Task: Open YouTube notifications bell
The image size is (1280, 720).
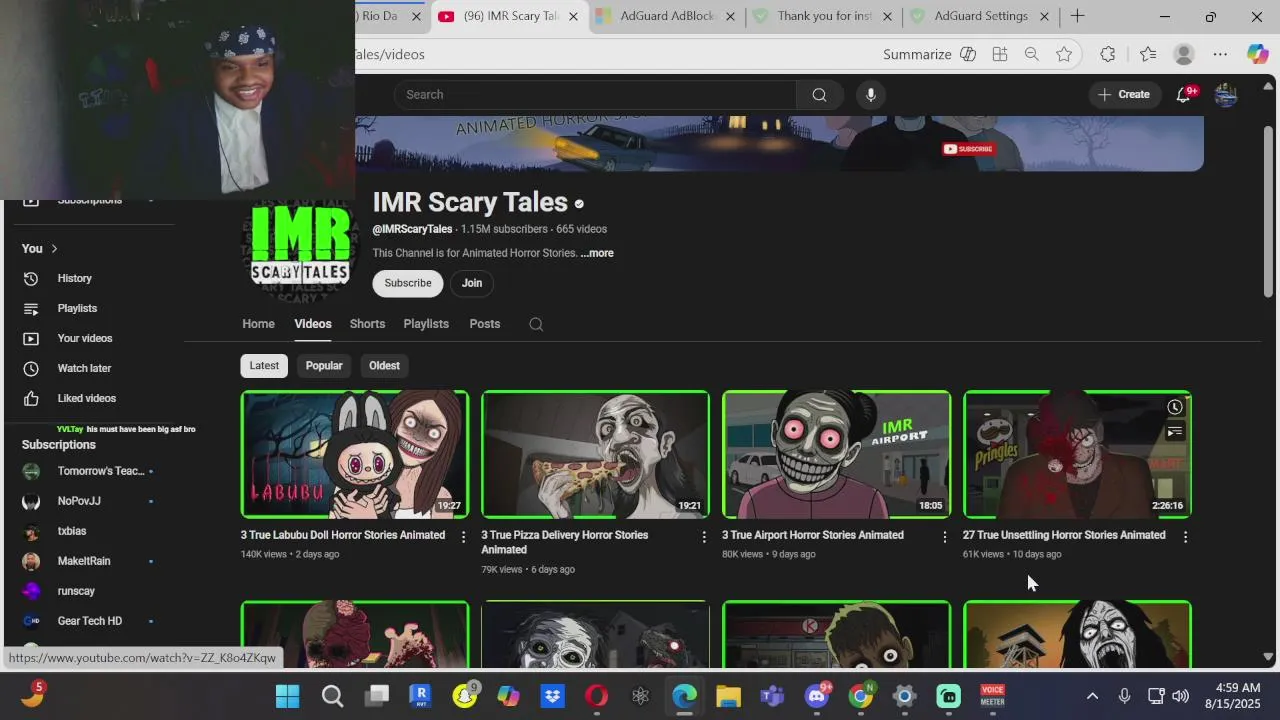Action: [x=1184, y=94]
